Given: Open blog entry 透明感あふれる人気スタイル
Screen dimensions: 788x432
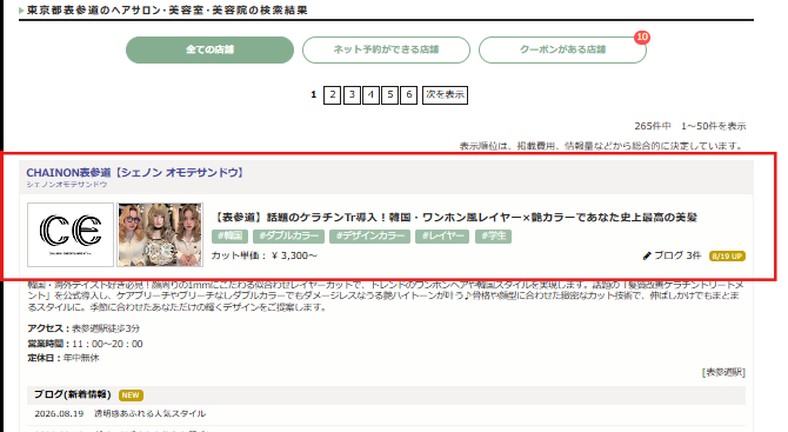Looking at the screenshot, I should [150, 413].
